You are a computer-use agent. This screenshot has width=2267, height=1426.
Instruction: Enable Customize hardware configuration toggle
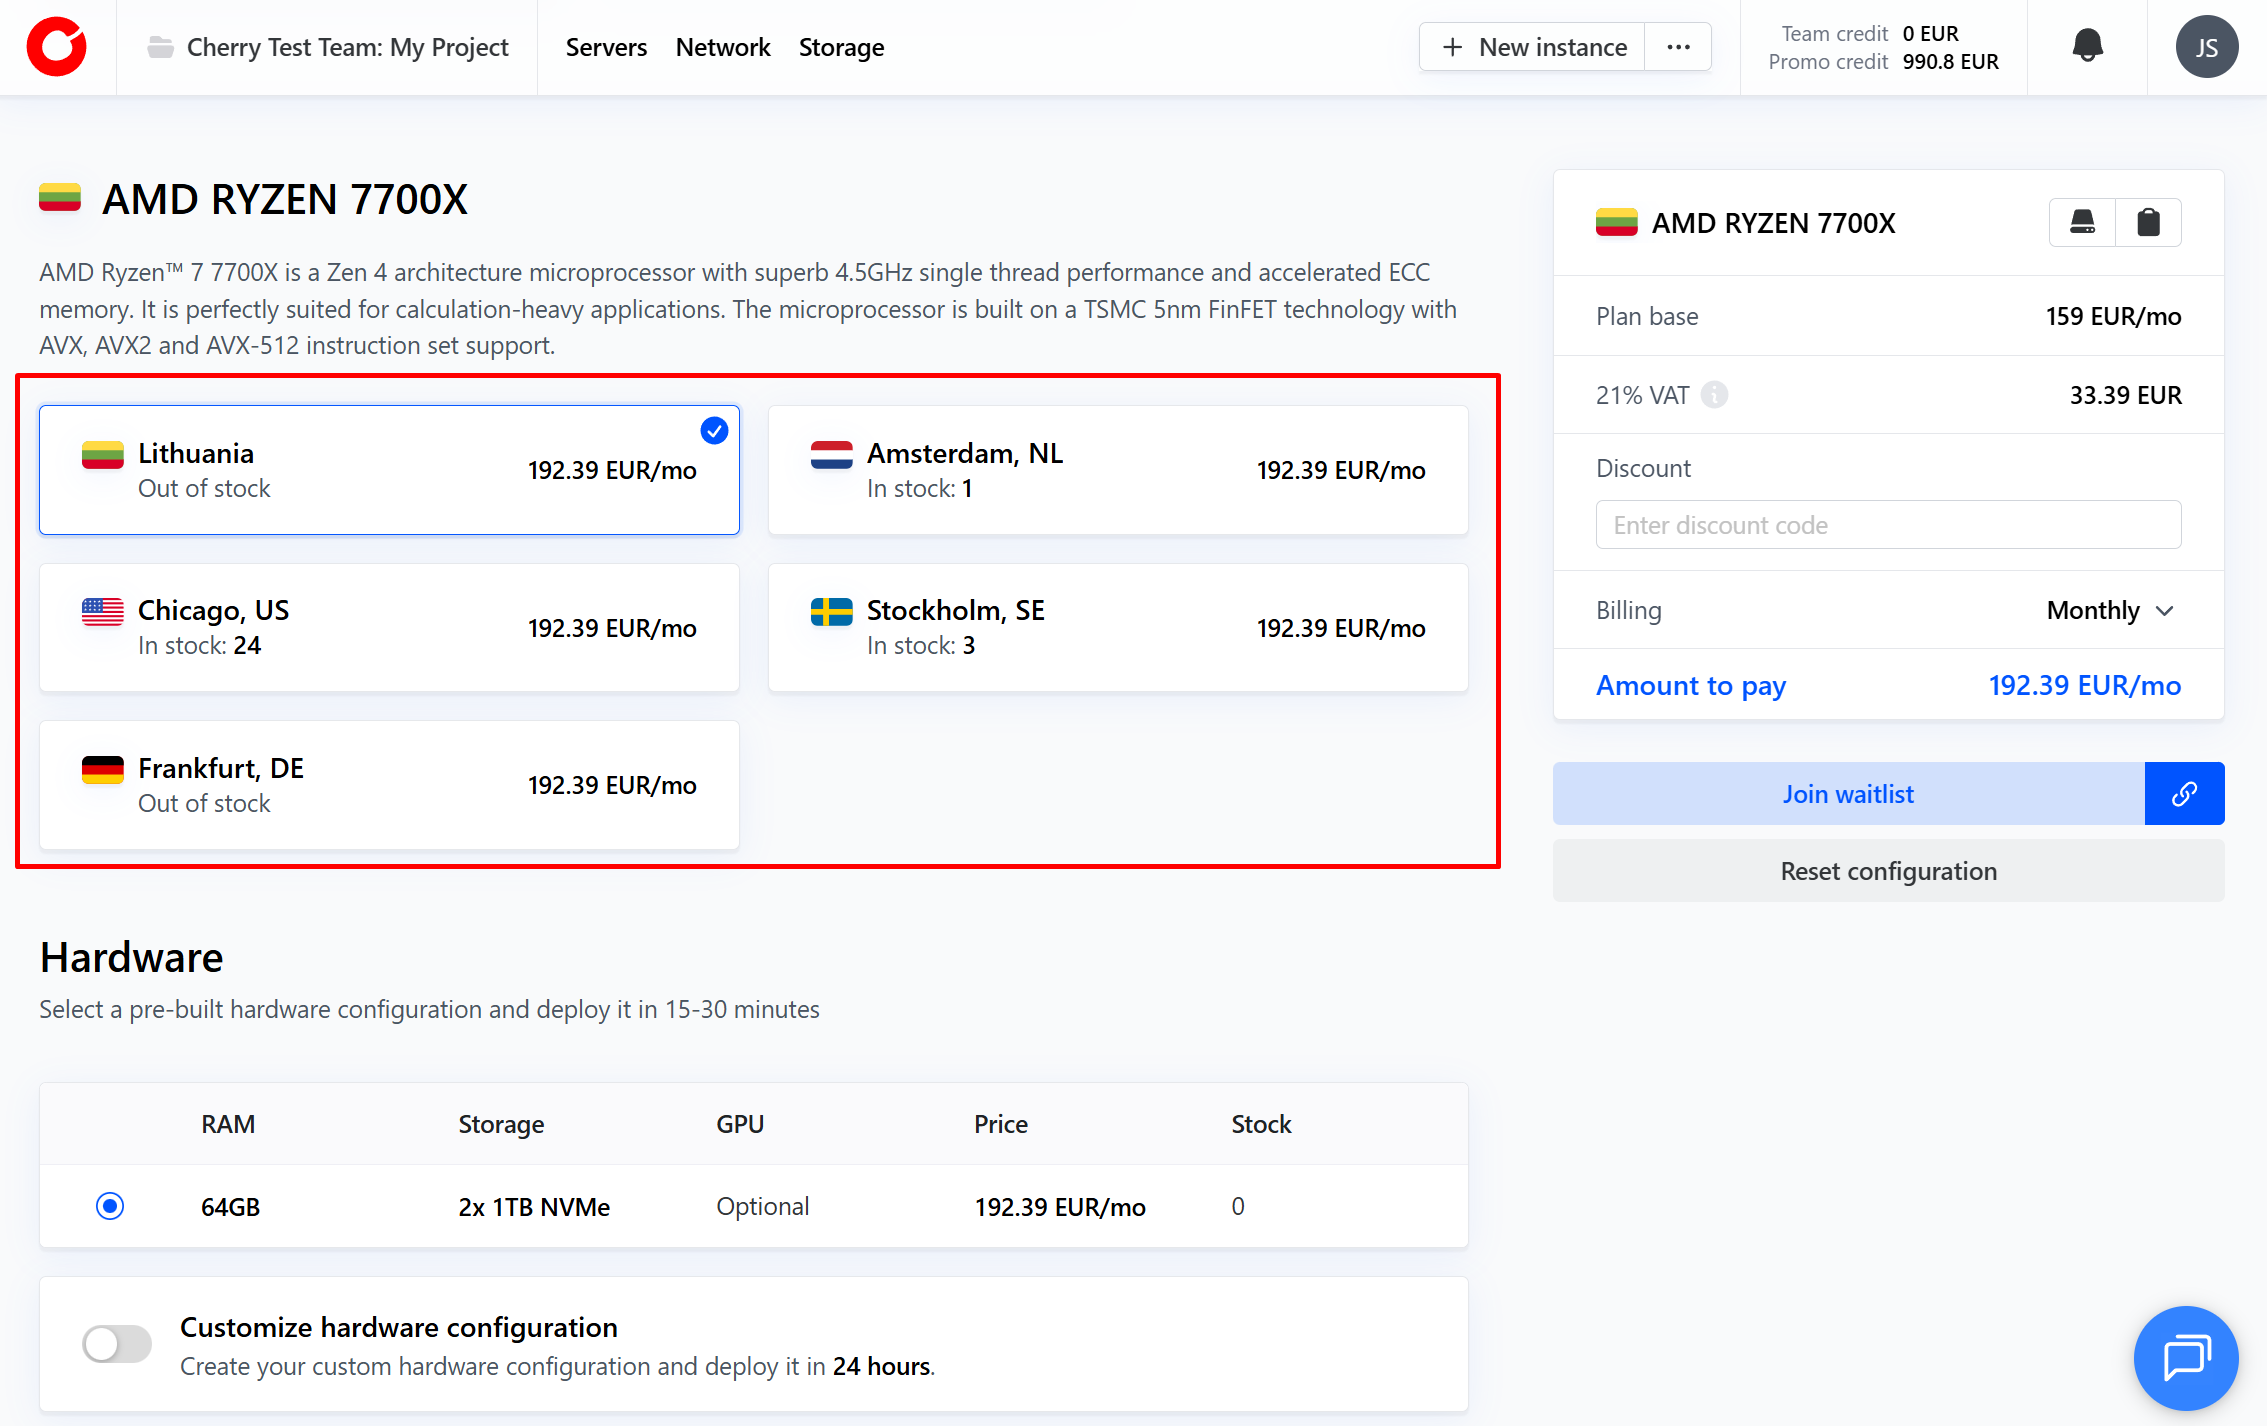pos(117,1344)
